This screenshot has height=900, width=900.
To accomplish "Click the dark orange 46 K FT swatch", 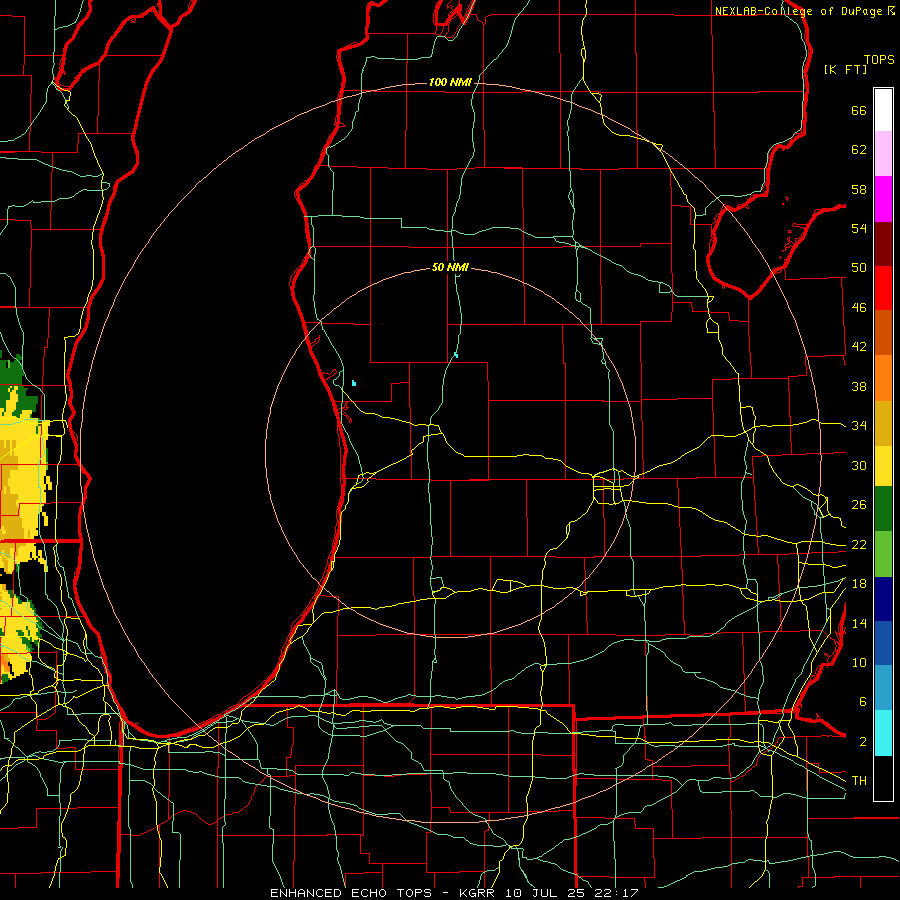I will 883,332.
